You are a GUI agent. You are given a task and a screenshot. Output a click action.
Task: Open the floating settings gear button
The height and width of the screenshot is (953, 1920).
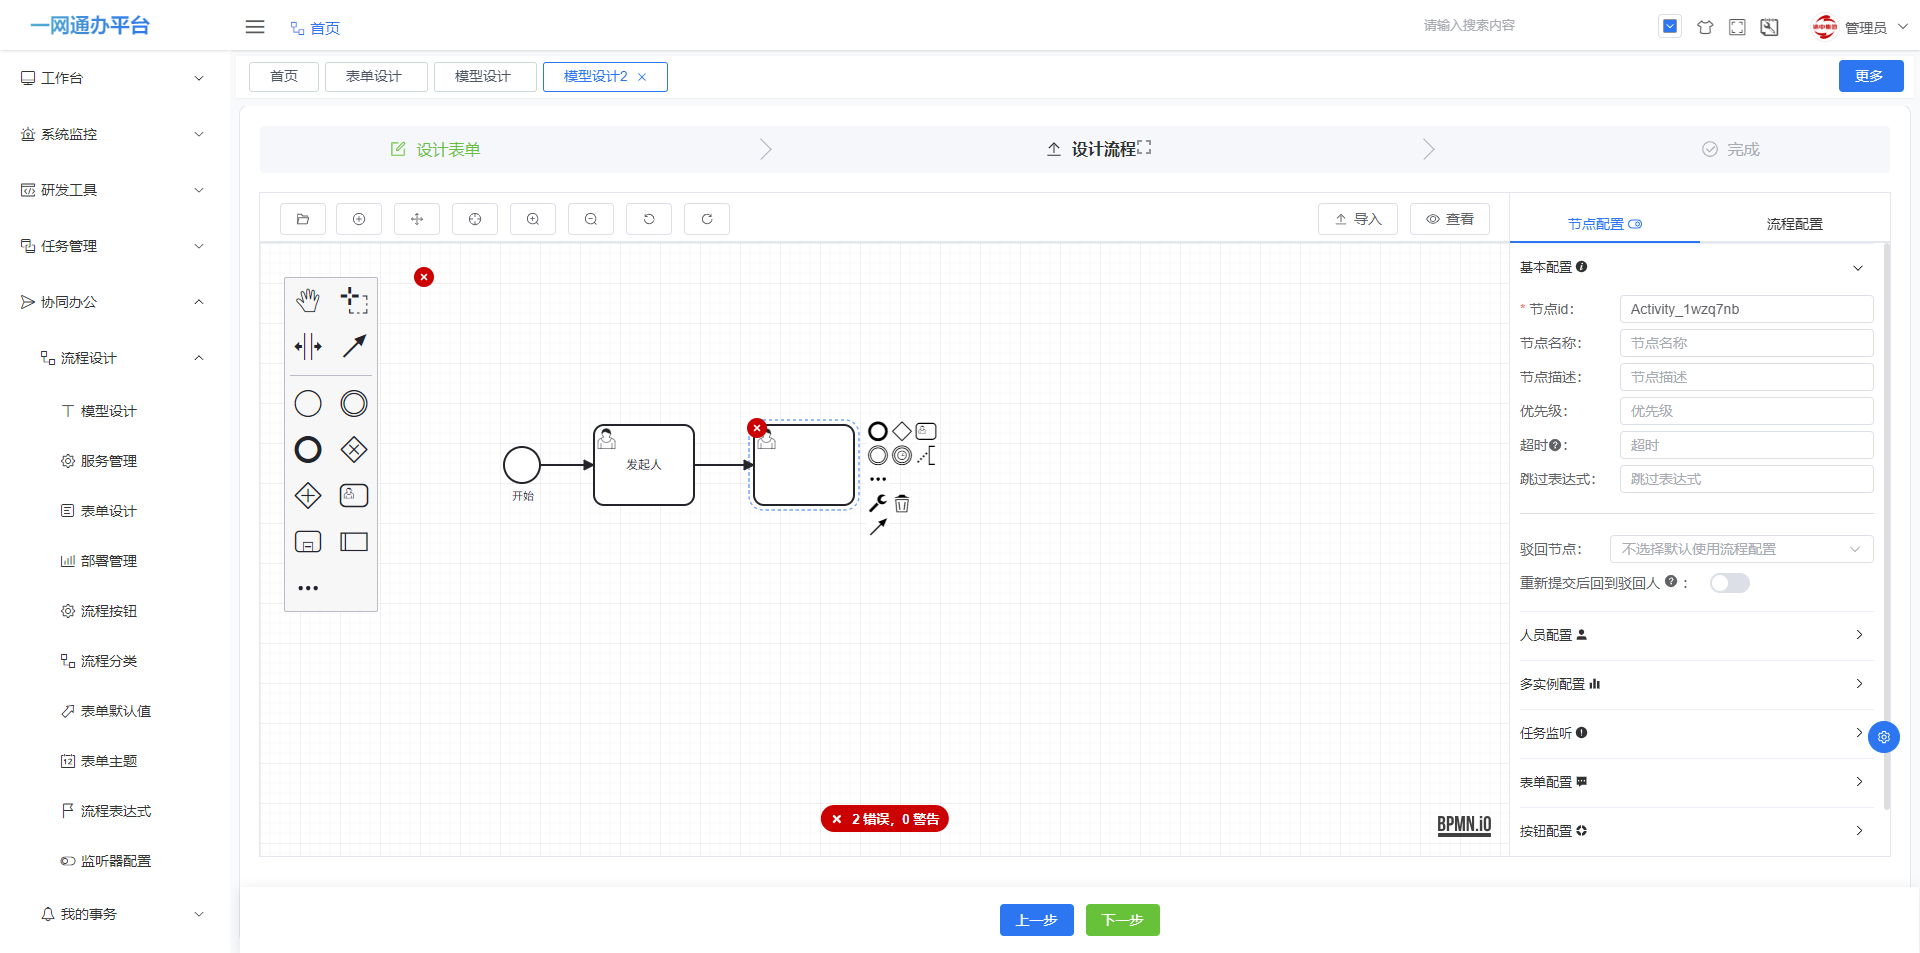(x=1884, y=737)
